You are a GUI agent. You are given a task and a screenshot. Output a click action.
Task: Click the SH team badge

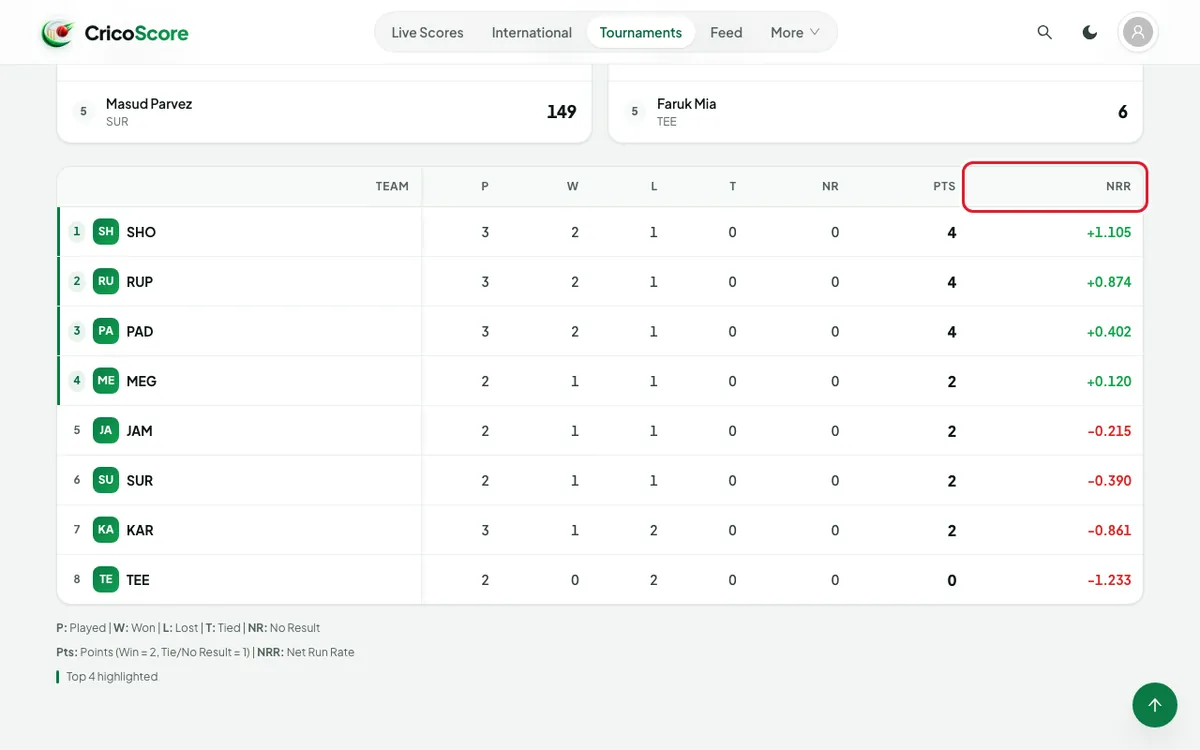(x=106, y=232)
